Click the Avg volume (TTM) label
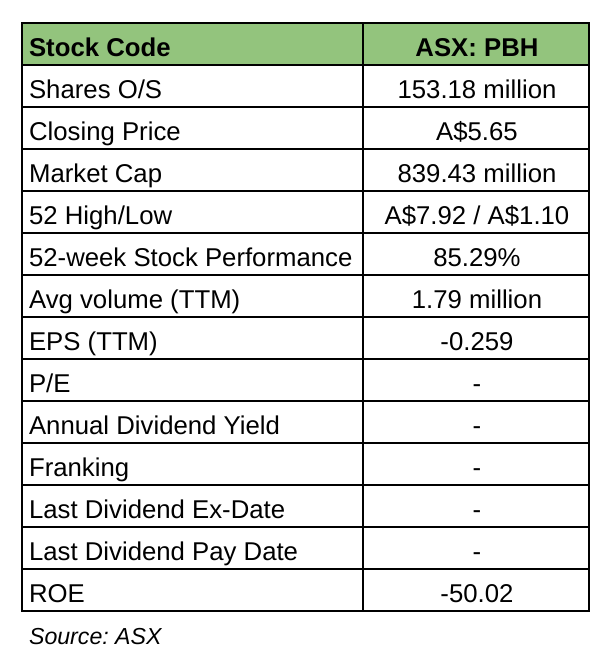This screenshot has width=607, height=662. [x=135, y=299]
